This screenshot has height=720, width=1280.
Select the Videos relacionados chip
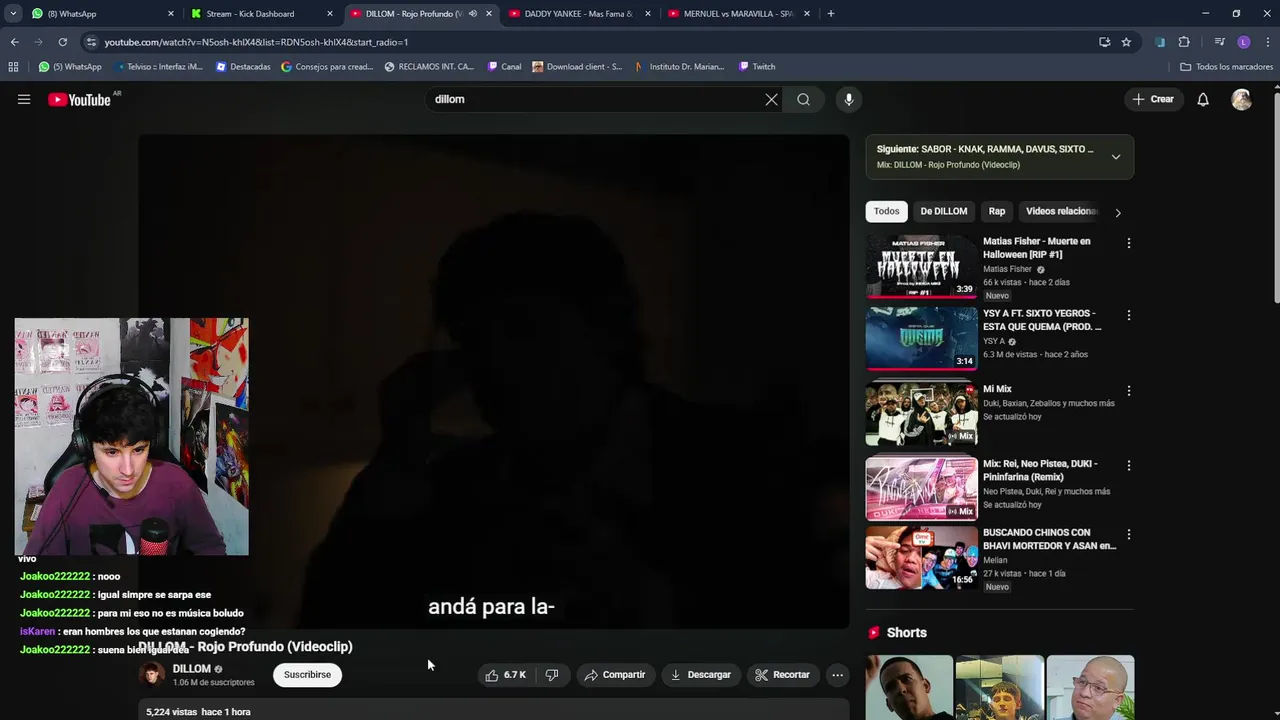pos(1061,211)
